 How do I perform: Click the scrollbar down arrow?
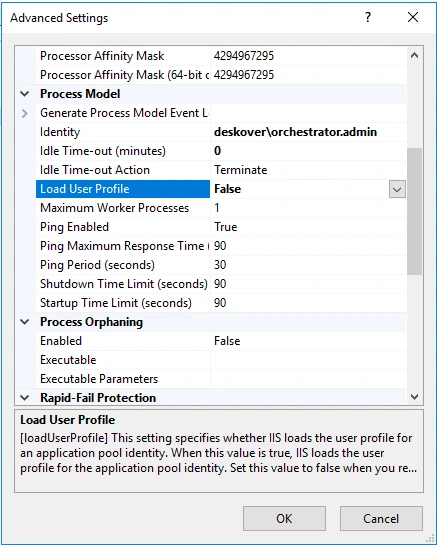(x=414, y=397)
